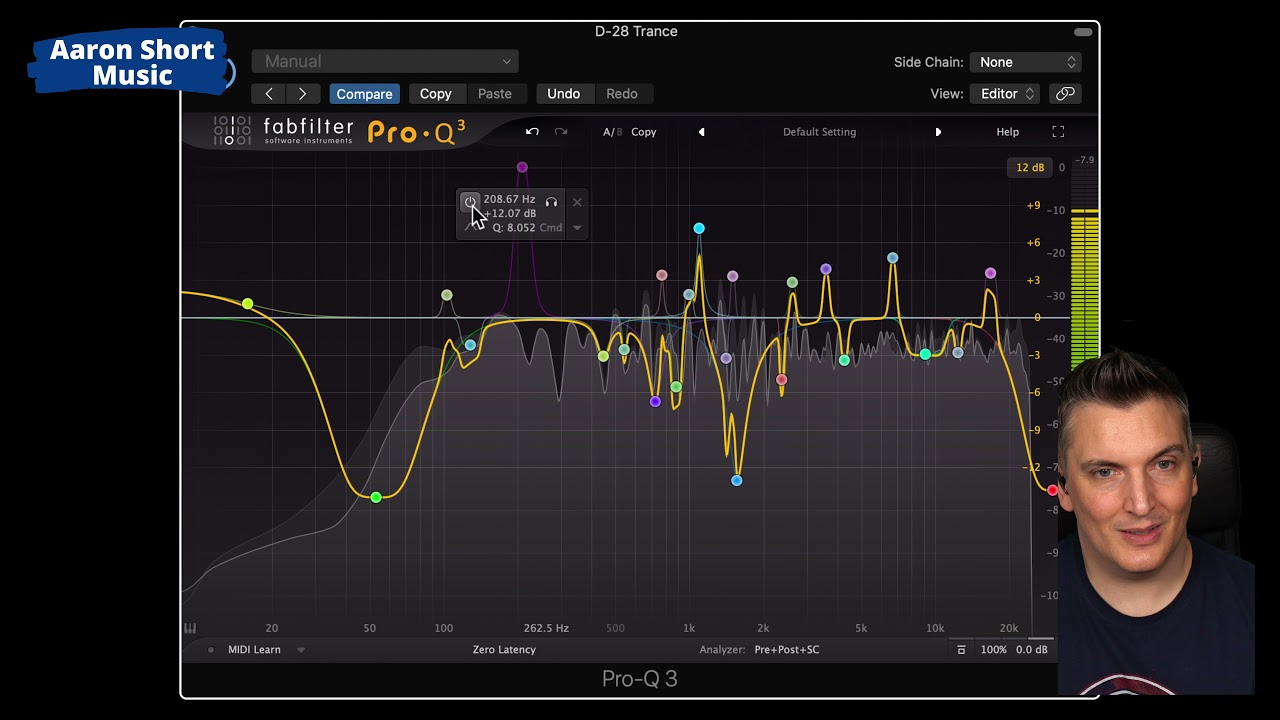The height and width of the screenshot is (720, 1280).
Task: Open the Side Chain None dropdown
Action: point(1026,62)
